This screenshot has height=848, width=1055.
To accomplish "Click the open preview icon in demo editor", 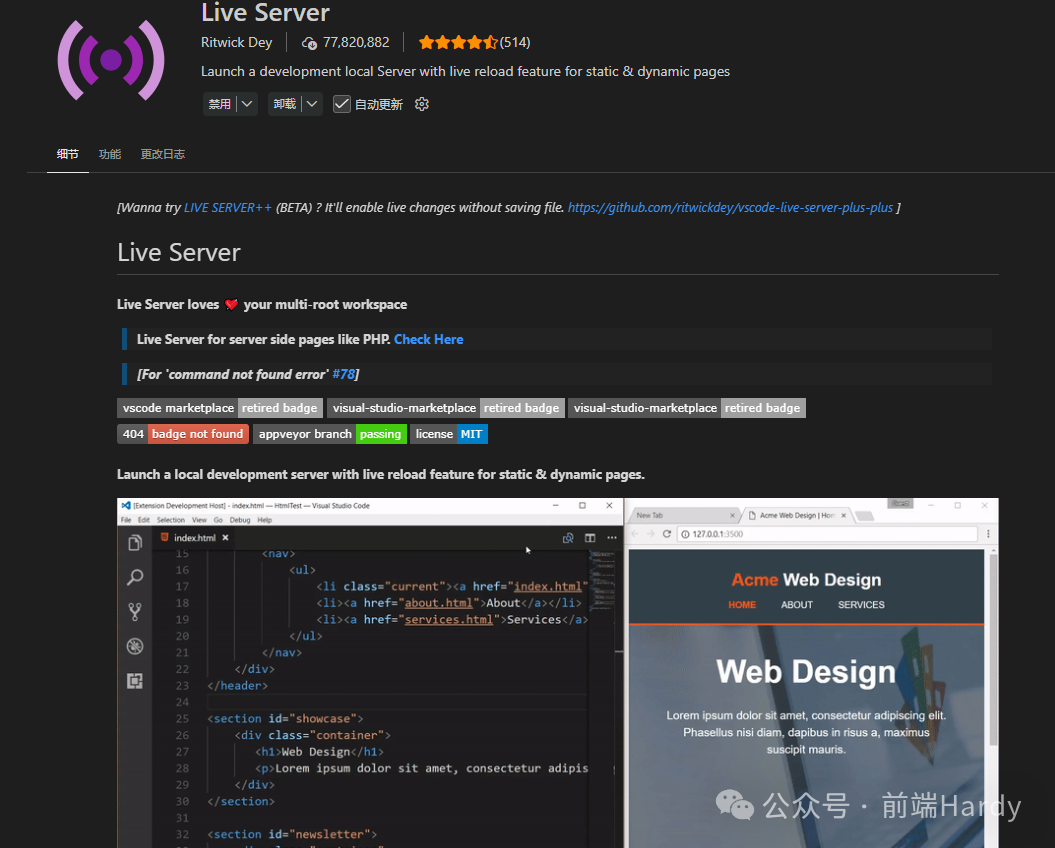I will 568,538.
